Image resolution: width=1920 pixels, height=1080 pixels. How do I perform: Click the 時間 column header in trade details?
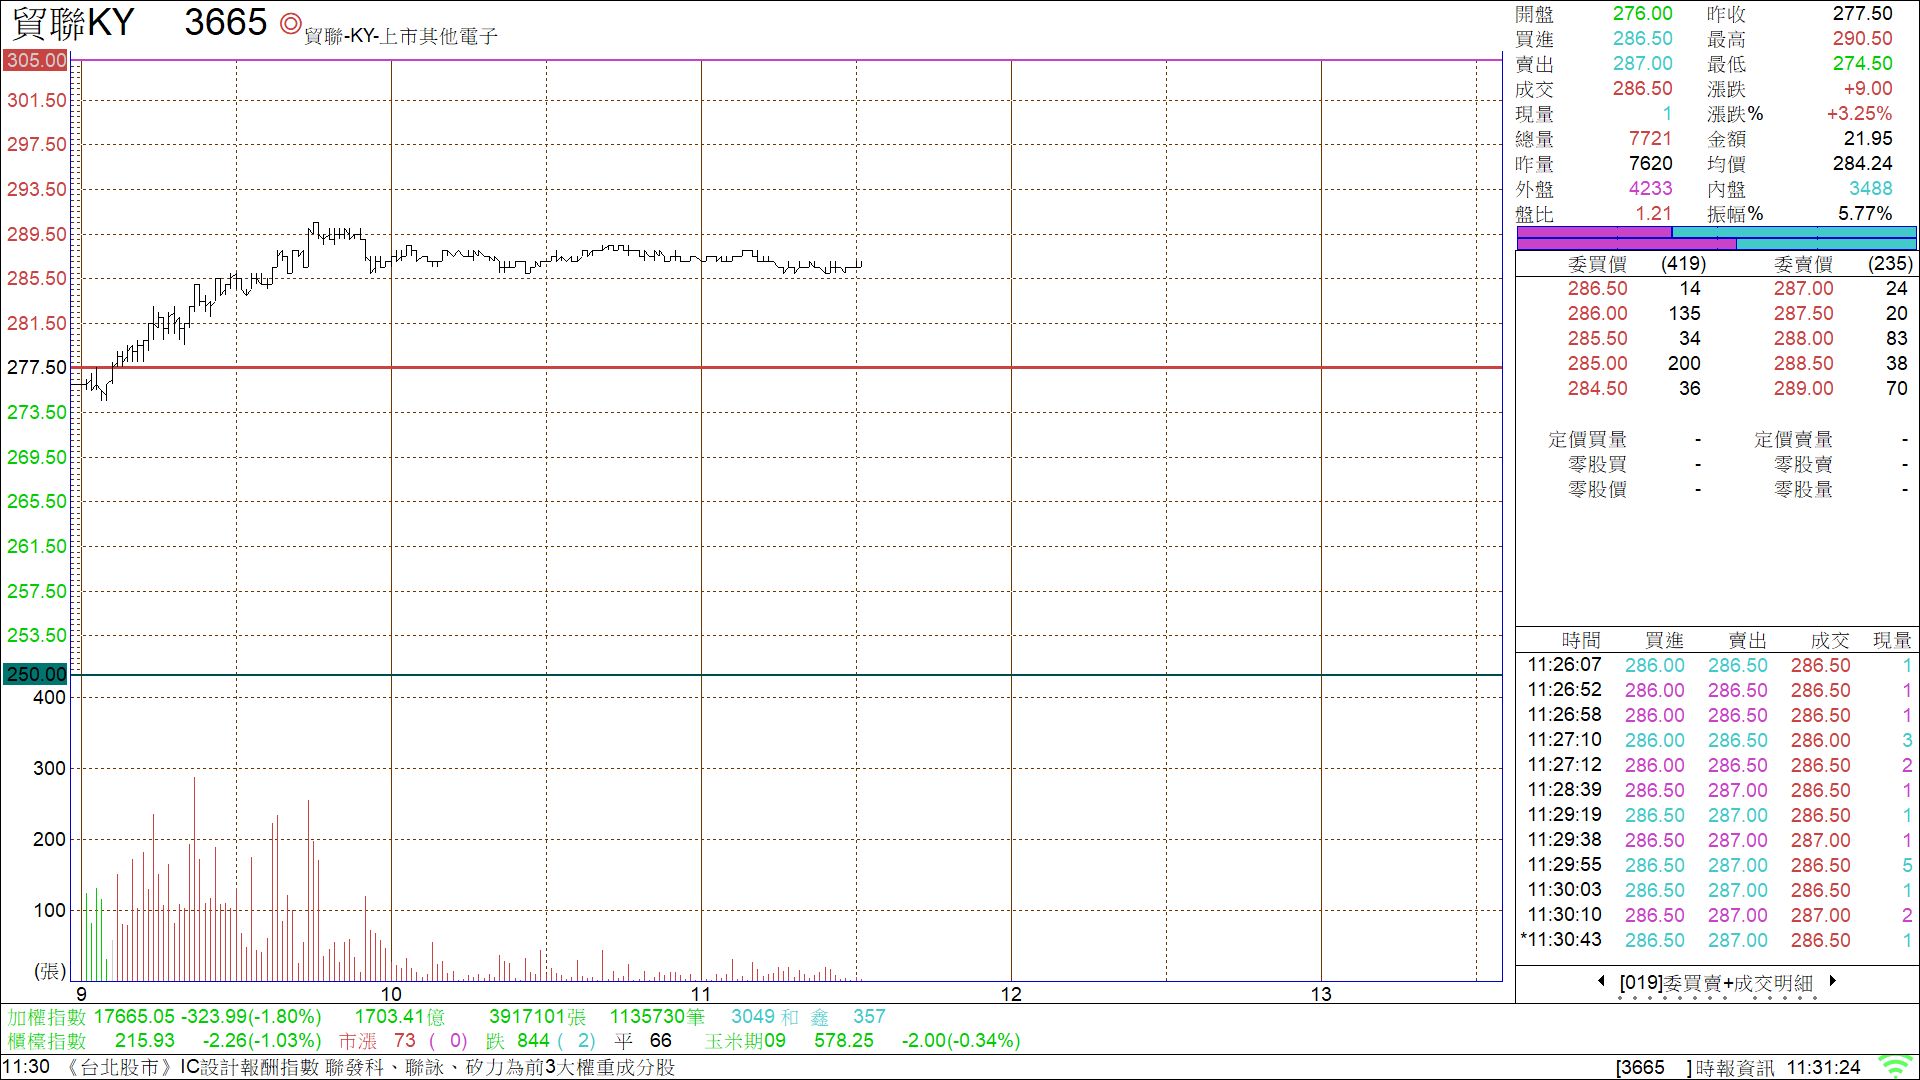1581,640
